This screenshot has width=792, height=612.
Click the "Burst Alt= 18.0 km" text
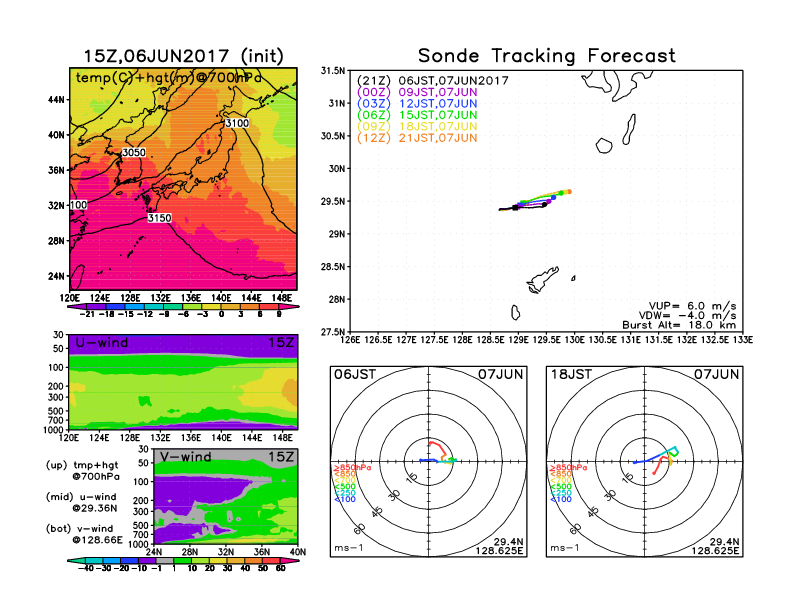(679, 325)
